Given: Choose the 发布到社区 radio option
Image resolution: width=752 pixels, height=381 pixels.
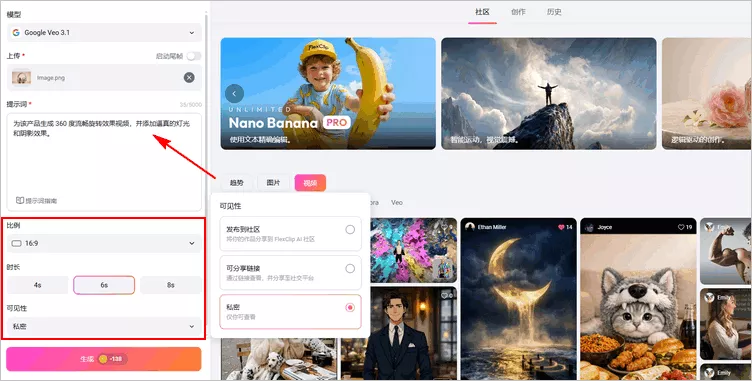Looking at the screenshot, I should [350, 229].
